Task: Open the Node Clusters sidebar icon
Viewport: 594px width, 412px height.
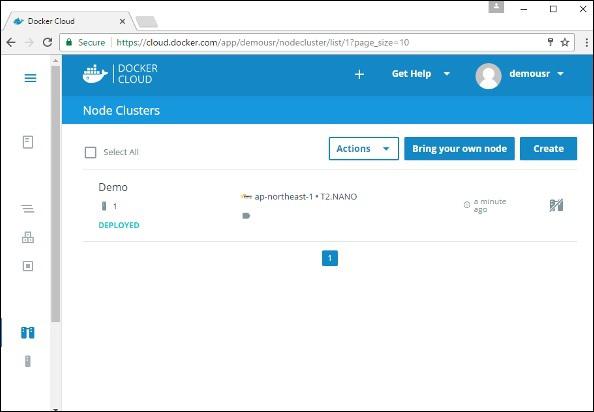Action: tap(27, 332)
